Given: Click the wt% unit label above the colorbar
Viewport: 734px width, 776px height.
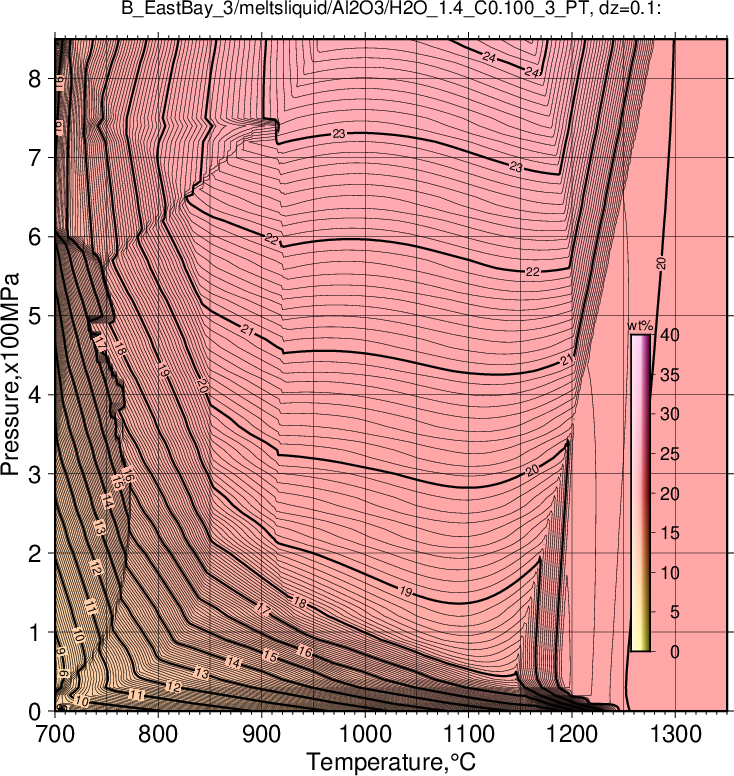Looking at the screenshot, I should coord(640,326).
